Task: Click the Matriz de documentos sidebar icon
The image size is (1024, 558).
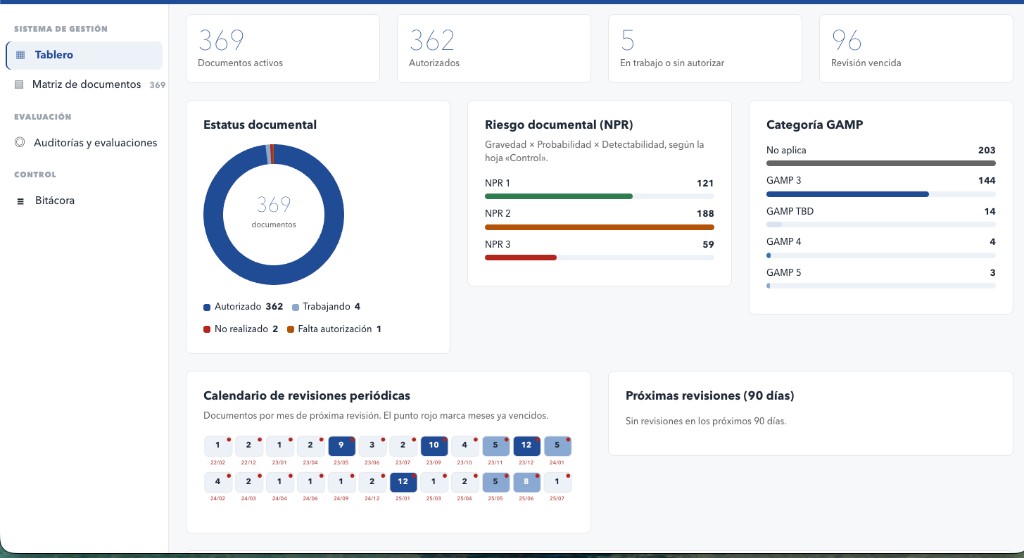Action: point(19,84)
